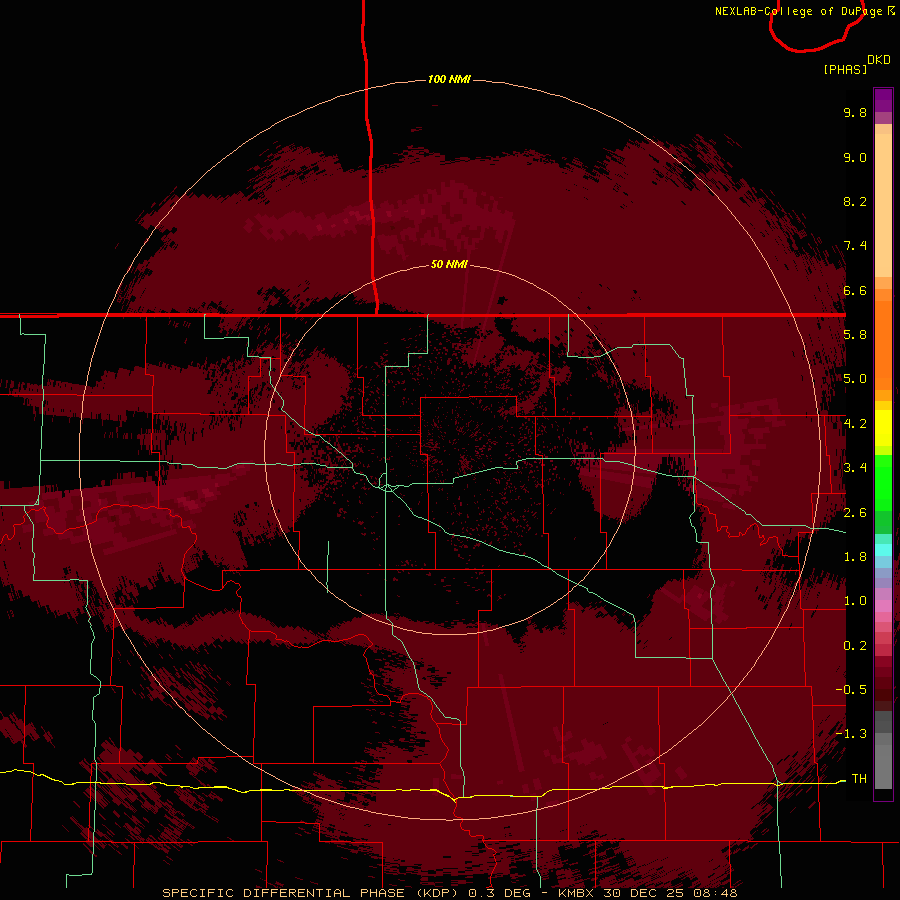This screenshot has height=900, width=900.
Task: Click the 9.8 value on color scale
Action: point(855,112)
